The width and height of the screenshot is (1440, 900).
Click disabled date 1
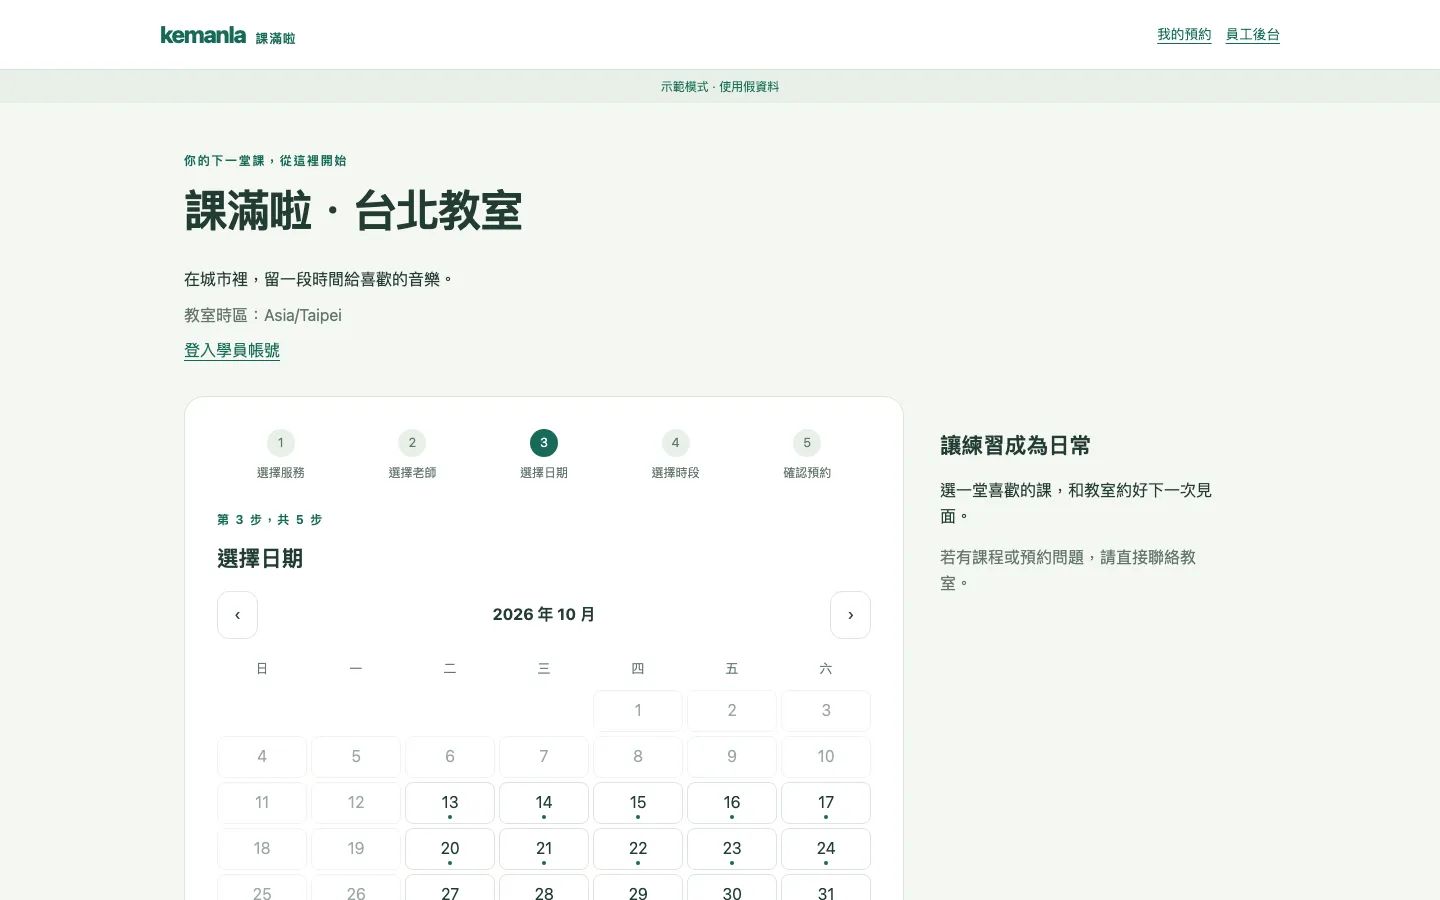click(x=638, y=711)
